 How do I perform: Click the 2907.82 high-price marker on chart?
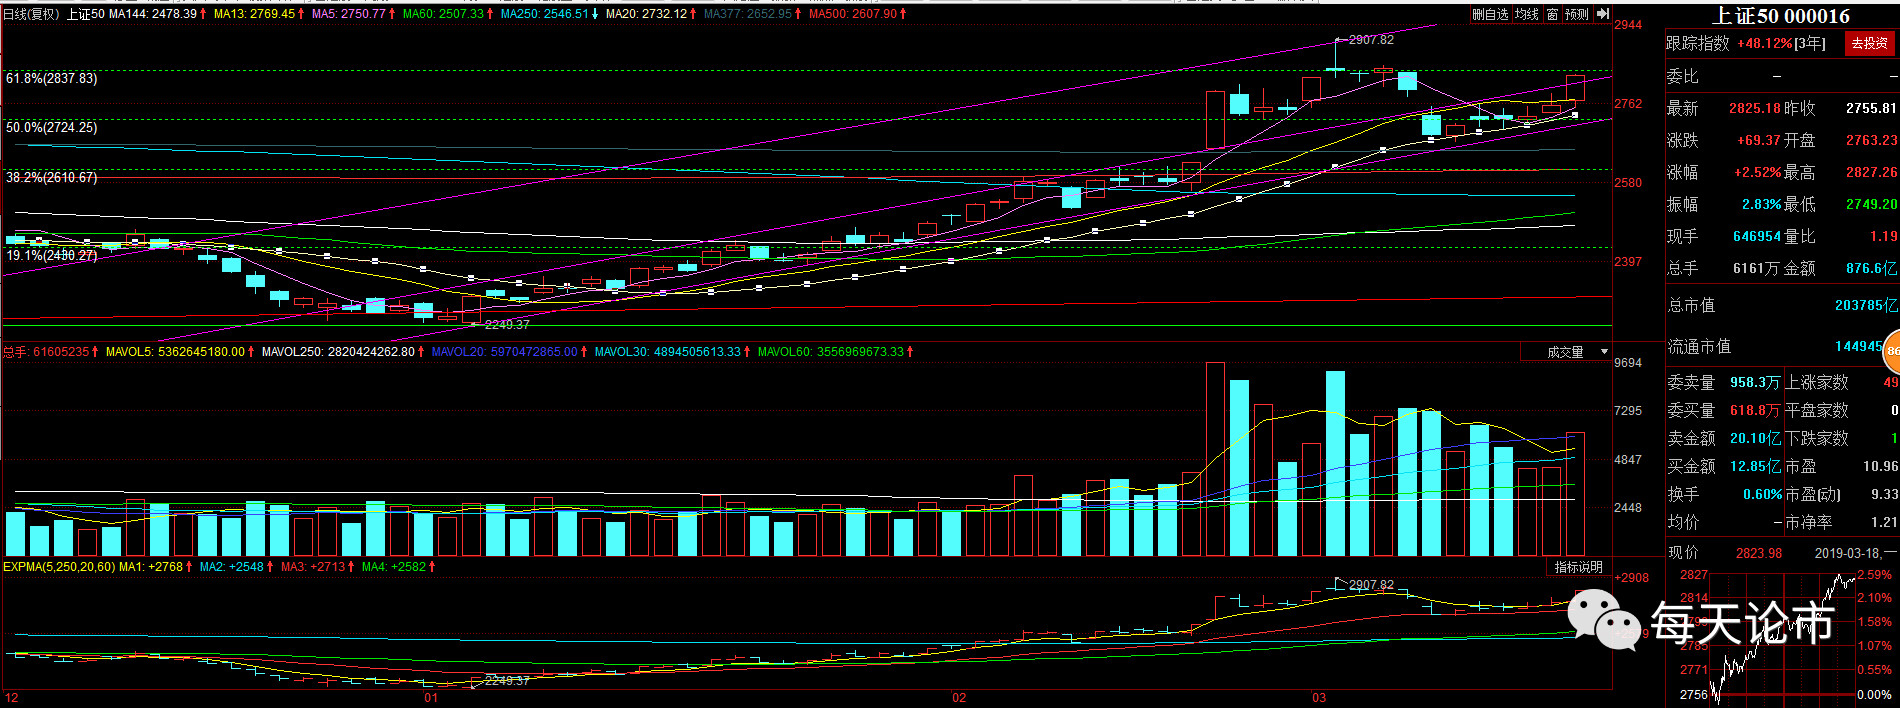[x=1370, y=40]
